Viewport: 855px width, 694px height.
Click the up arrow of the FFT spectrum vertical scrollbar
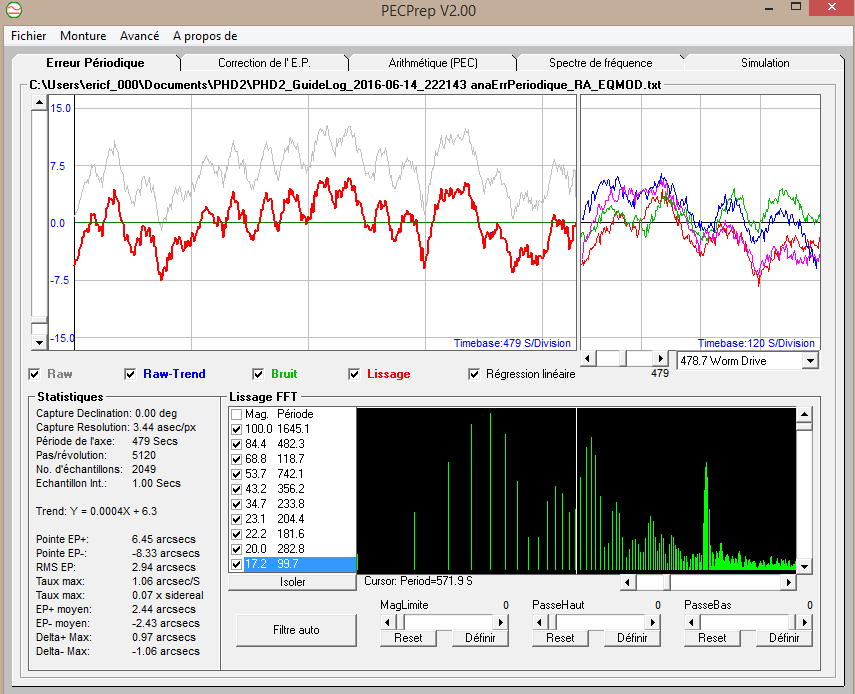[804, 414]
